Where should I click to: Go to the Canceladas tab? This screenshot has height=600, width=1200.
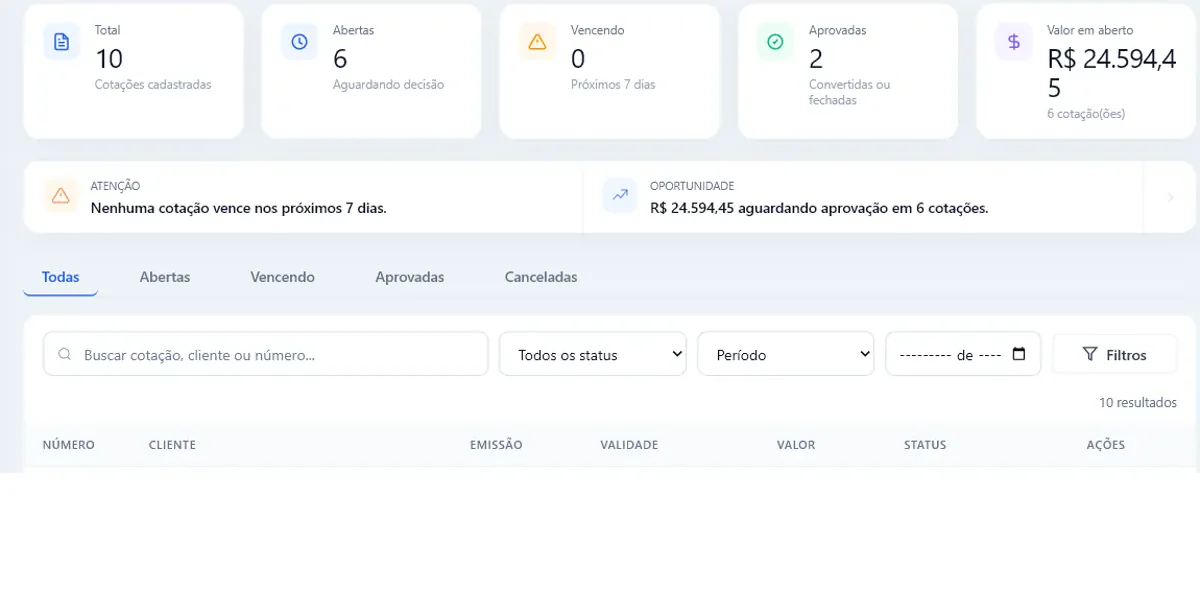[541, 277]
